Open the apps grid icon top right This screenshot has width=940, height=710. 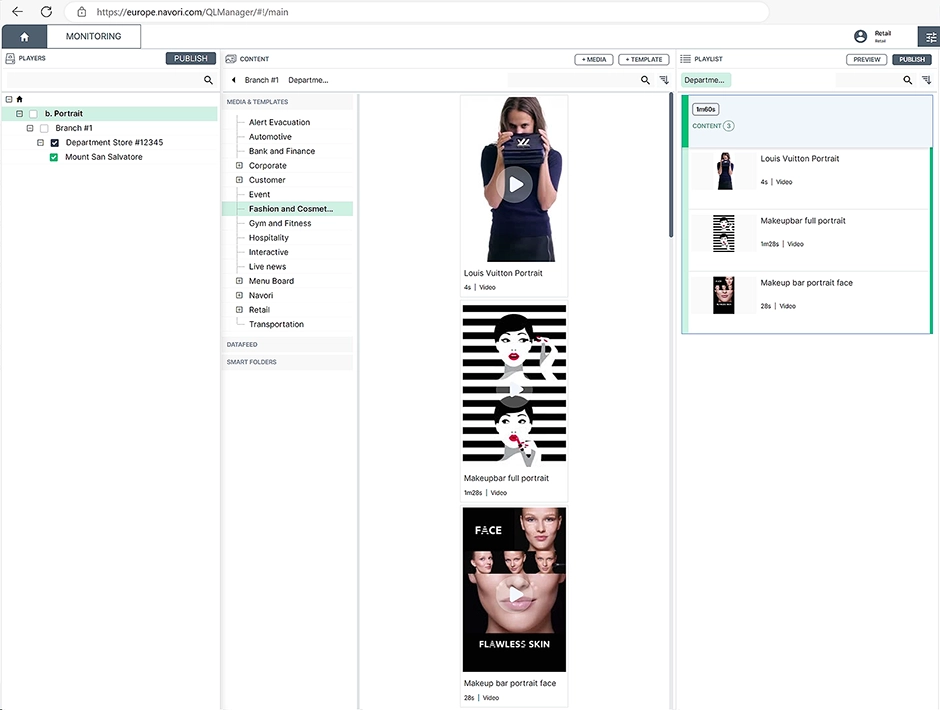click(928, 35)
